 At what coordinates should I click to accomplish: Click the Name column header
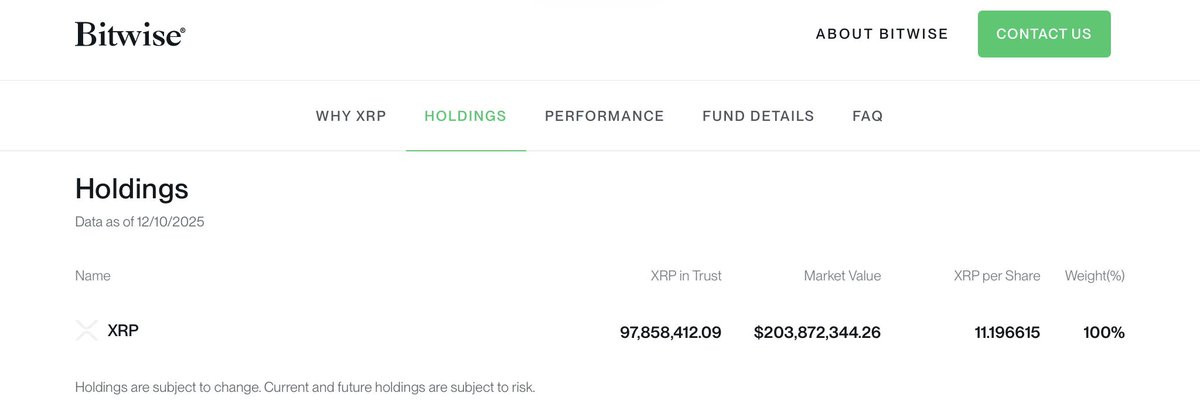[93, 275]
